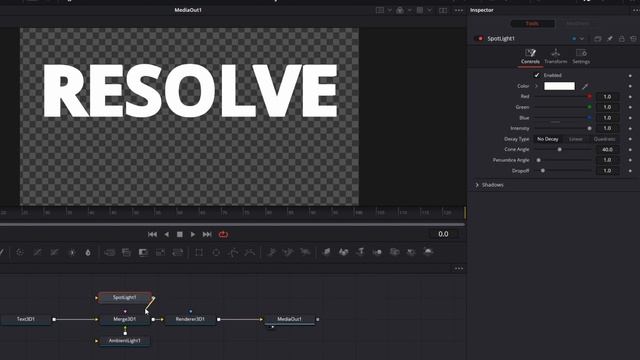
Task: Toggle the SpotLight1 tool enable dot
Action: pos(480,38)
